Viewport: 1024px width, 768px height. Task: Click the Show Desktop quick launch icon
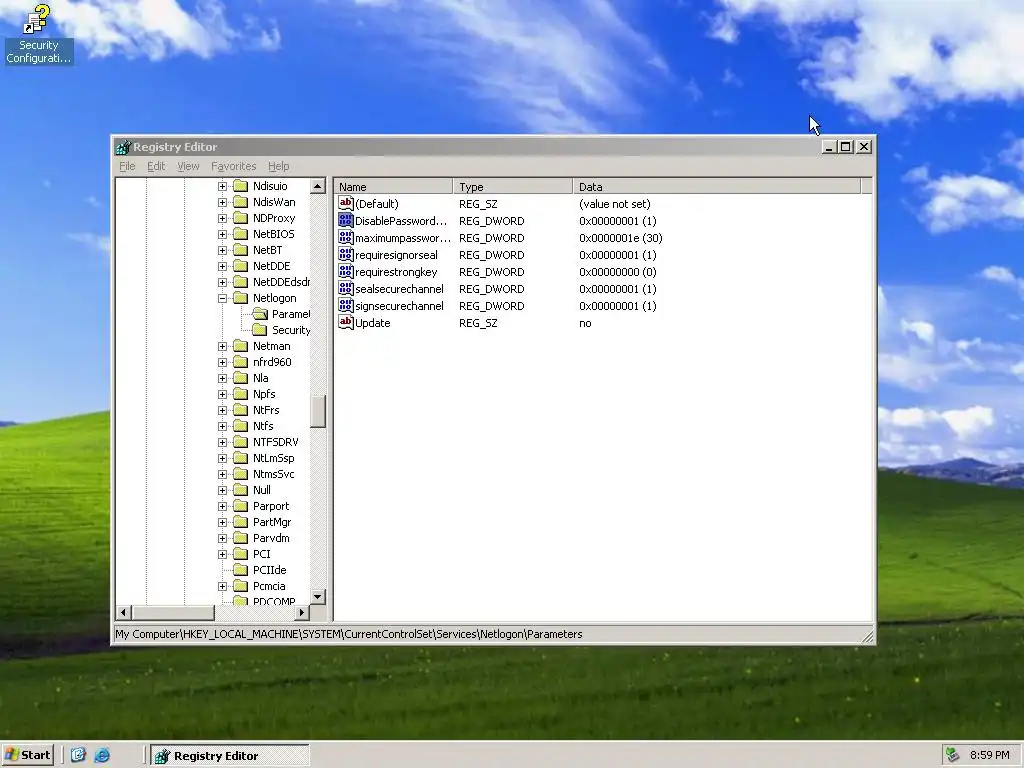(x=78, y=756)
